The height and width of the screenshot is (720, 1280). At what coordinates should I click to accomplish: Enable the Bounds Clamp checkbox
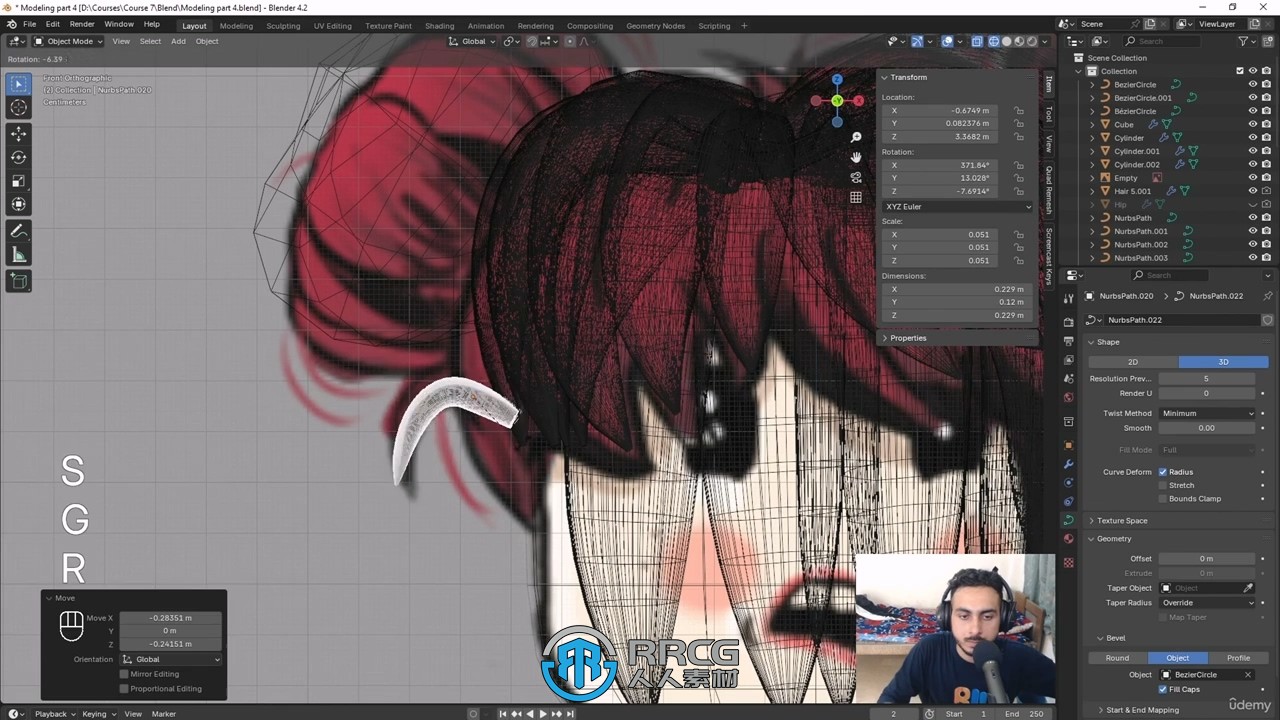(1163, 498)
